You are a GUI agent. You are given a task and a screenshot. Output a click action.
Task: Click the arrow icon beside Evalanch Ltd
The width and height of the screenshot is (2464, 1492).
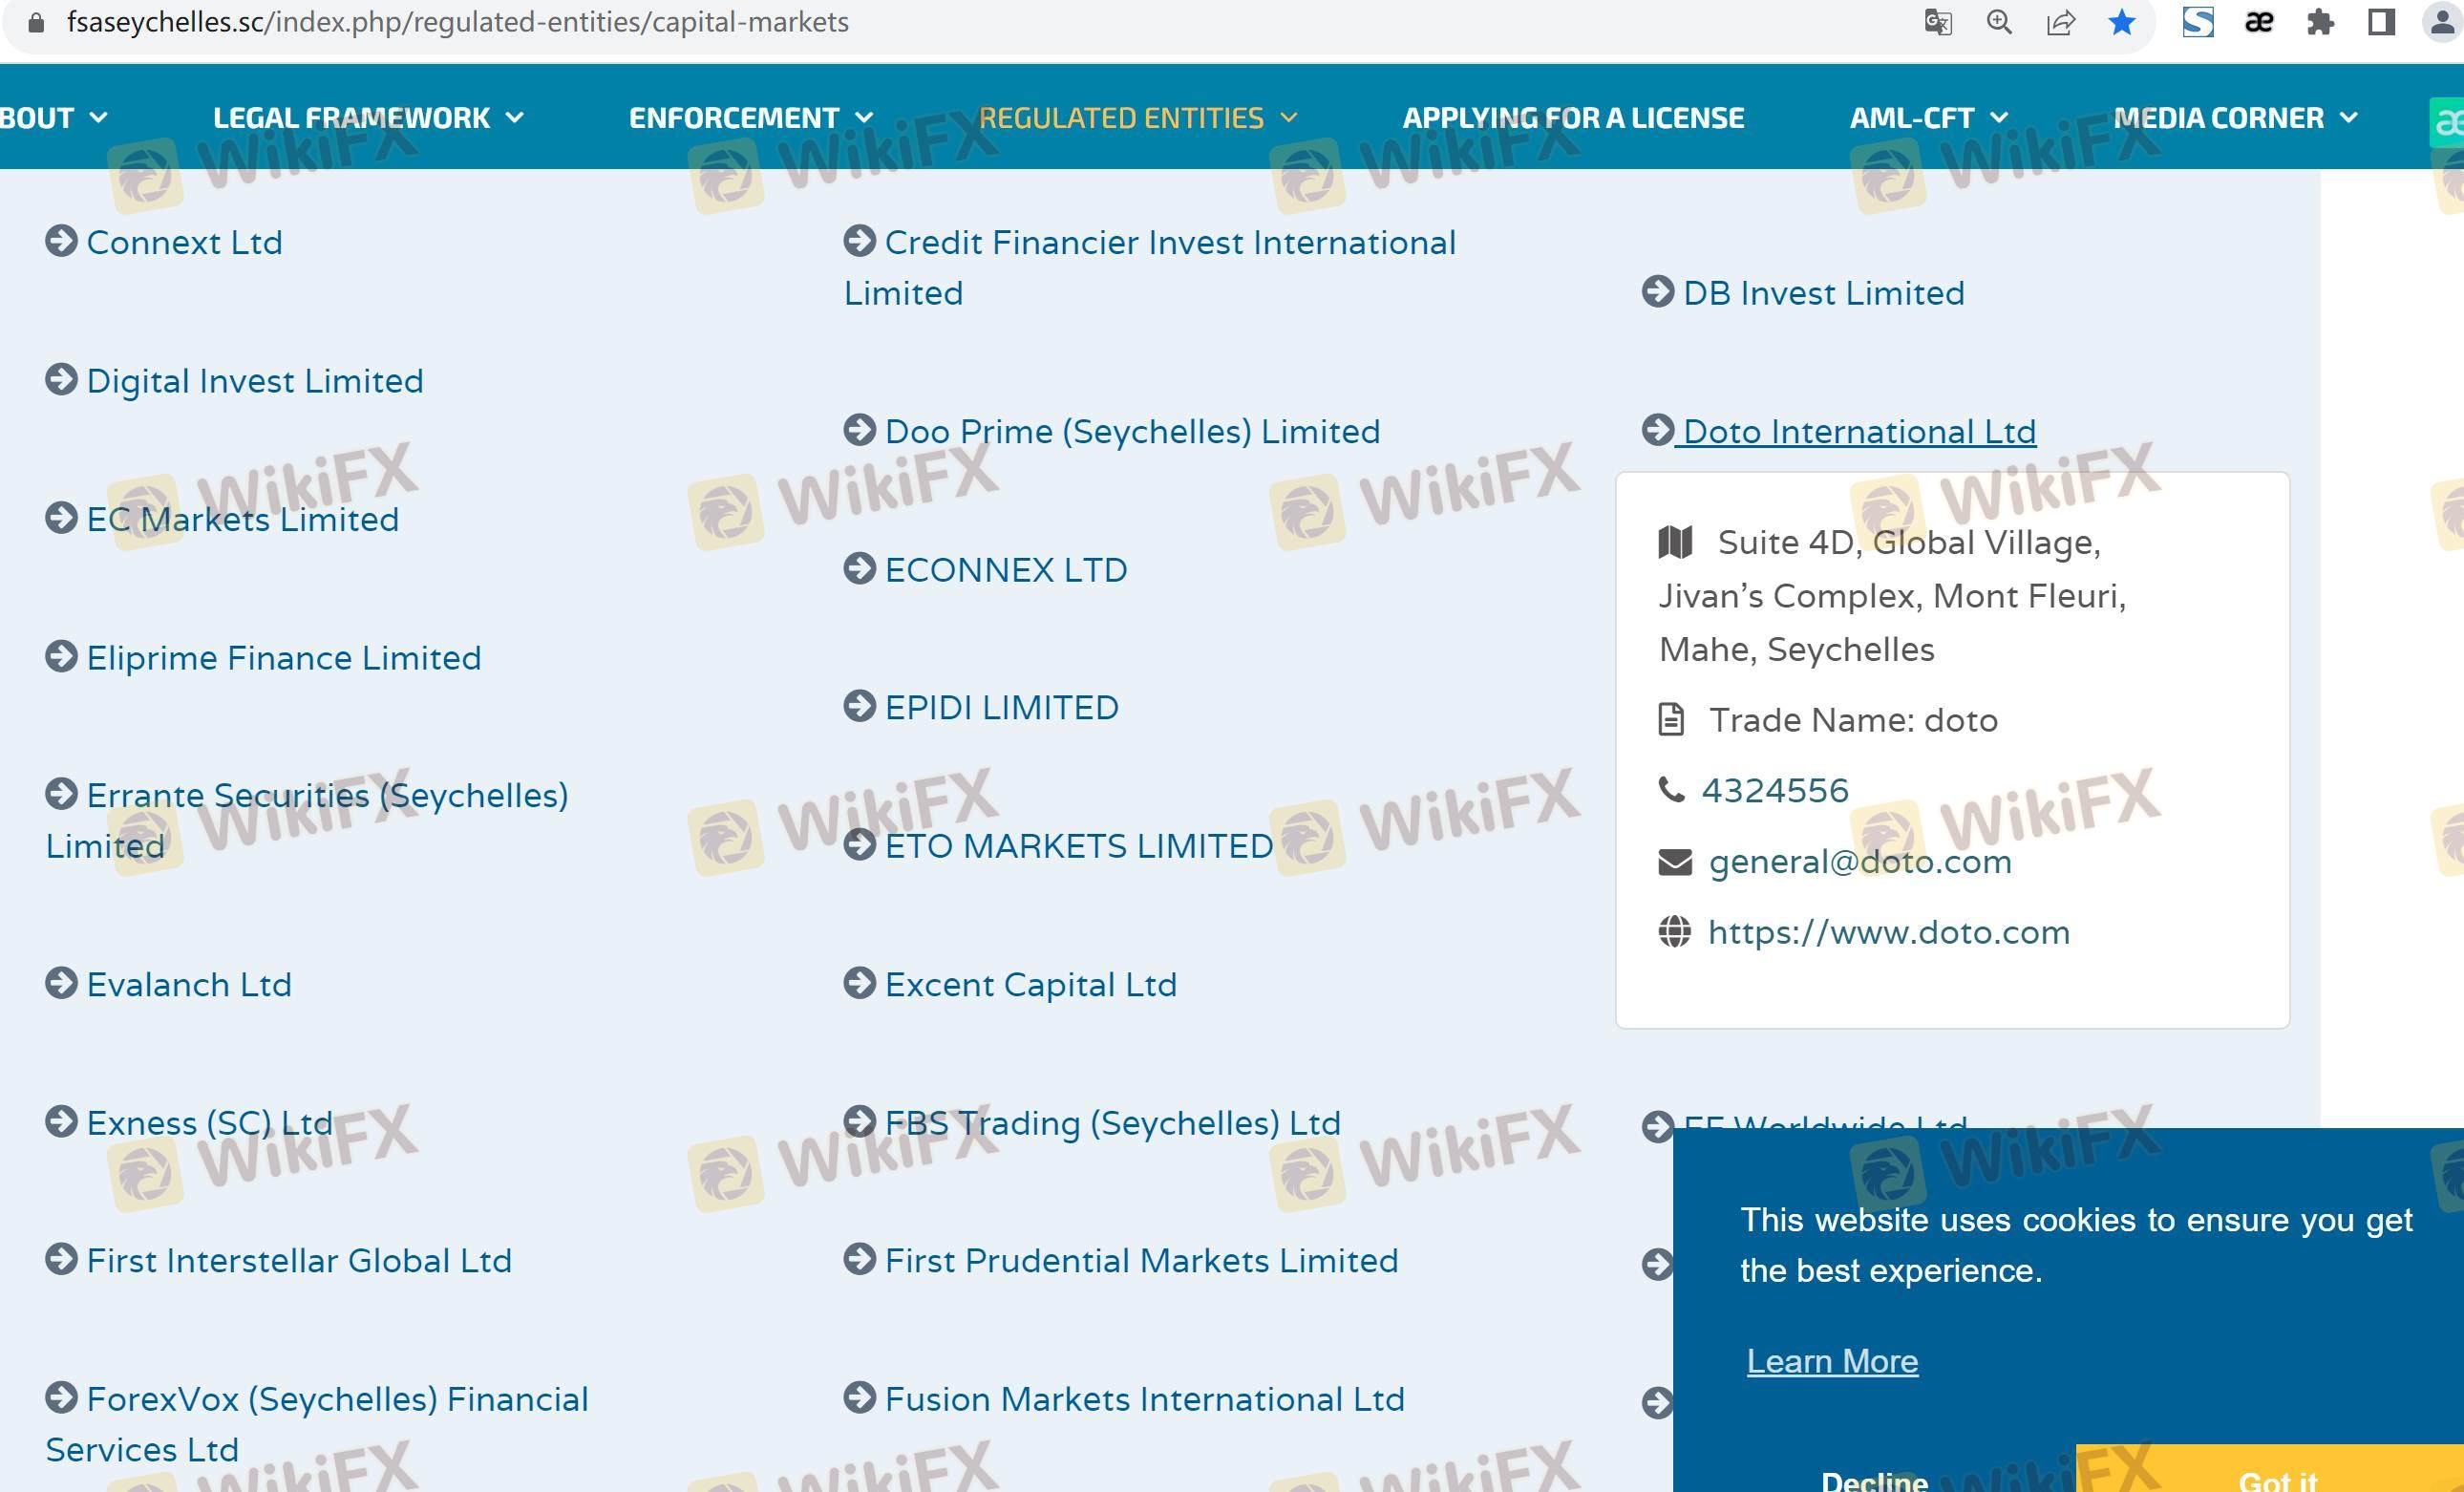(61, 983)
